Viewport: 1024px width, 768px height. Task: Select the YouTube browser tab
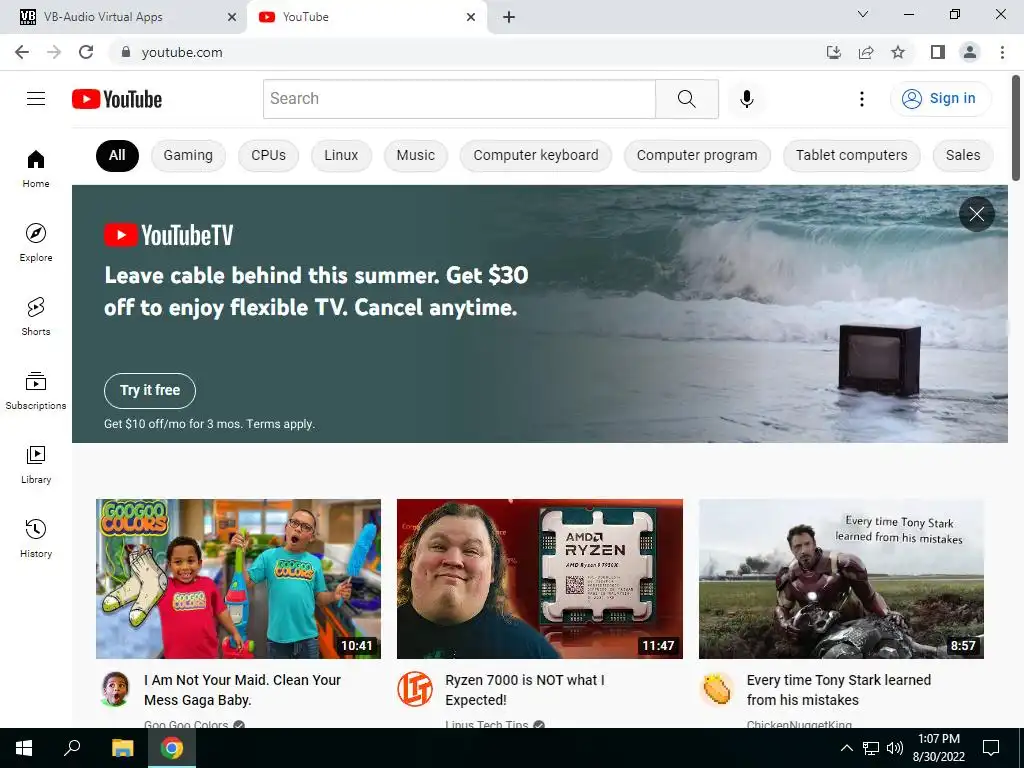pos(367,17)
